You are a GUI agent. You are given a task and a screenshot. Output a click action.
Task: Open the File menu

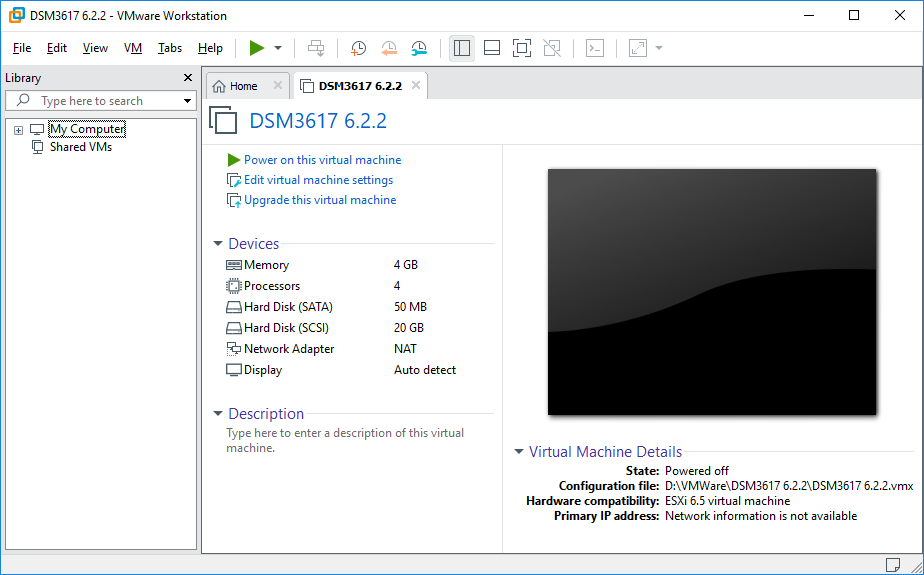pos(22,48)
